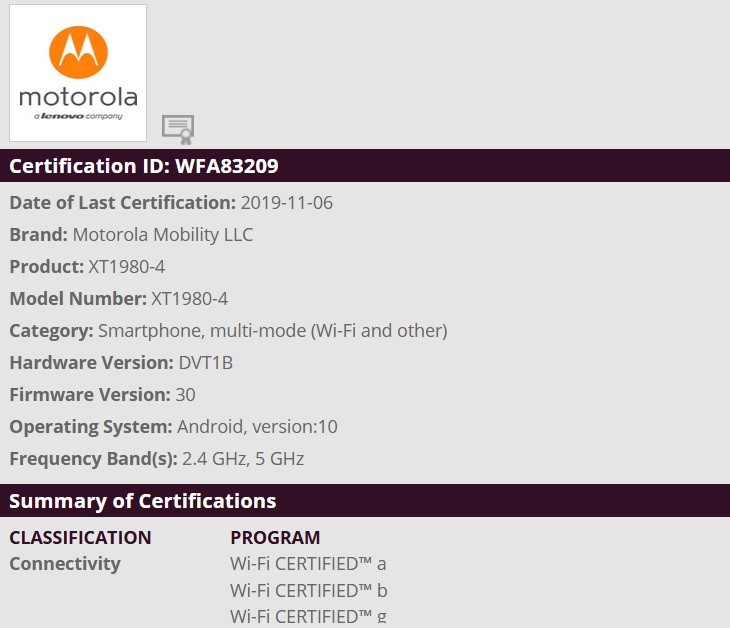Screen dimensions: 730x628
Task: Click the Wi-Fi CERTIFIED g entry
Action: click(308, 617)
